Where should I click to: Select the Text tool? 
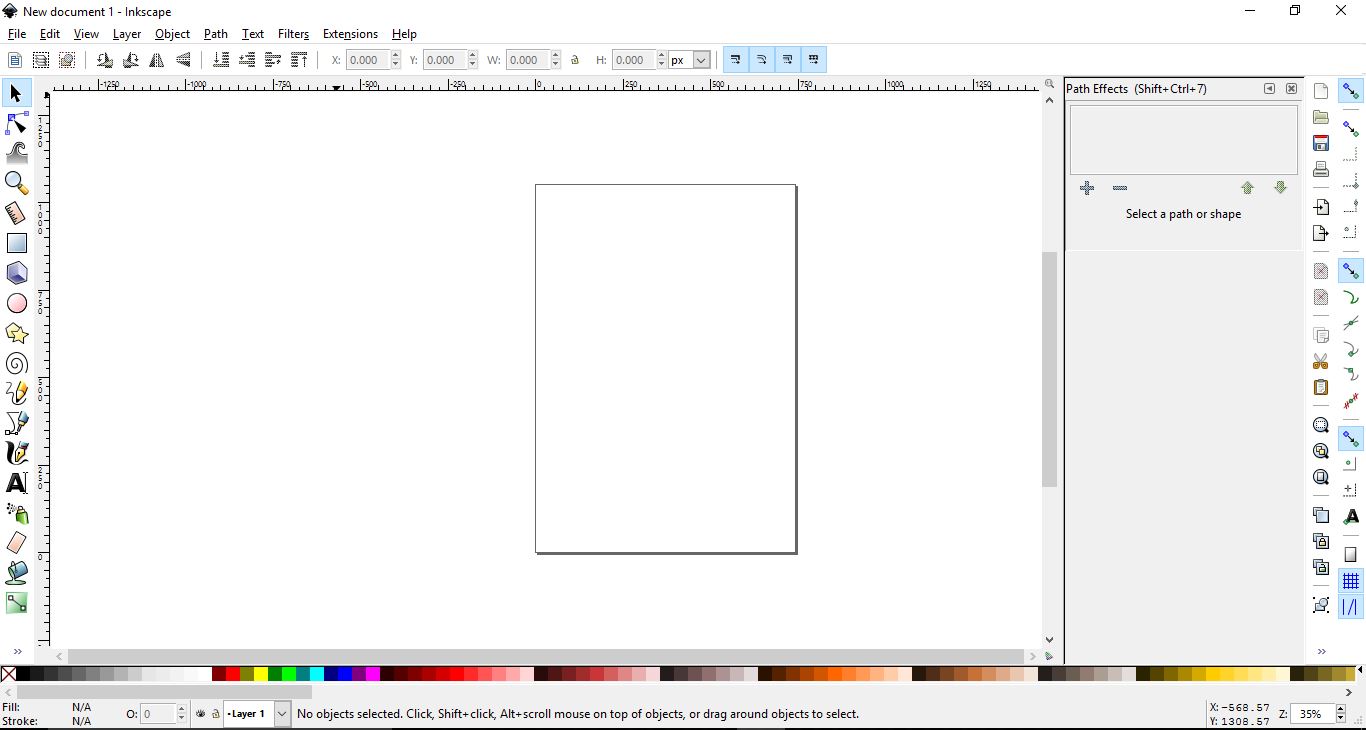click(17, 483)
